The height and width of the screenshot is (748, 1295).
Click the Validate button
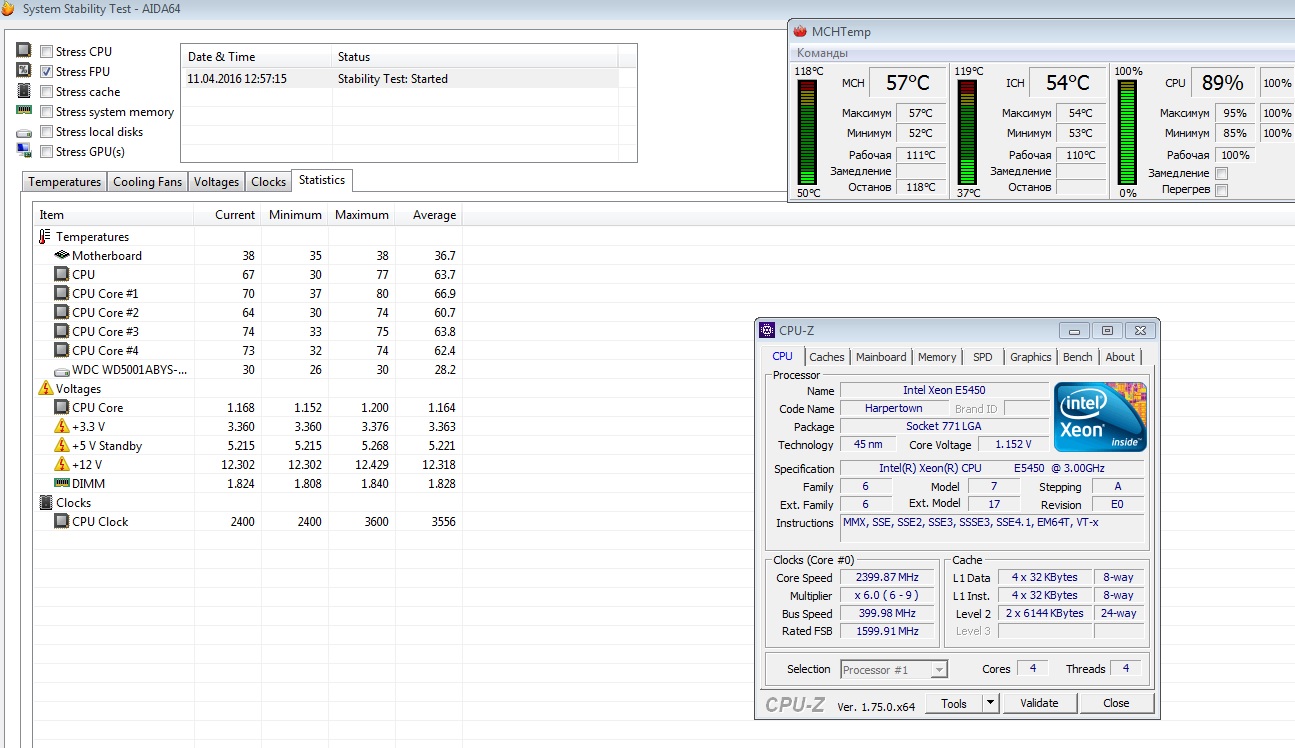coord(1039,703)
